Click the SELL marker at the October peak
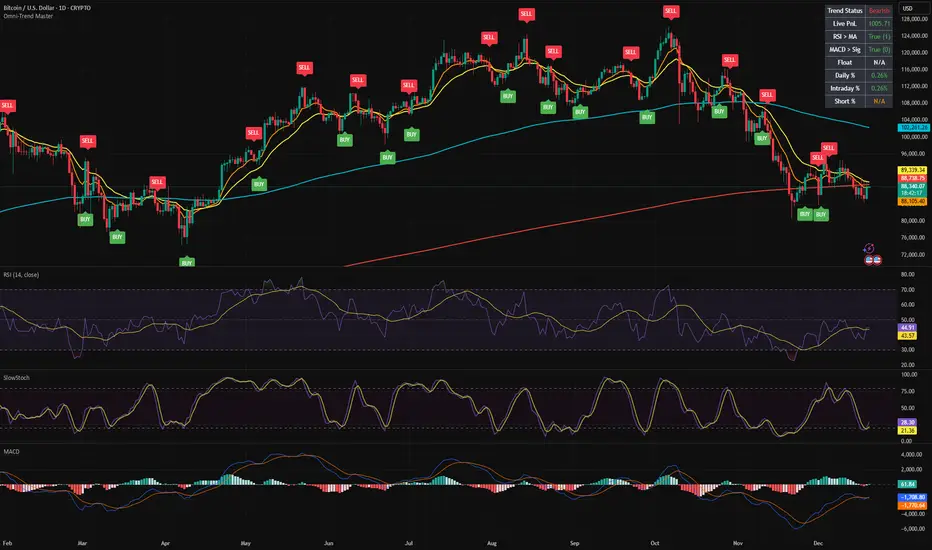 [670, 11]
